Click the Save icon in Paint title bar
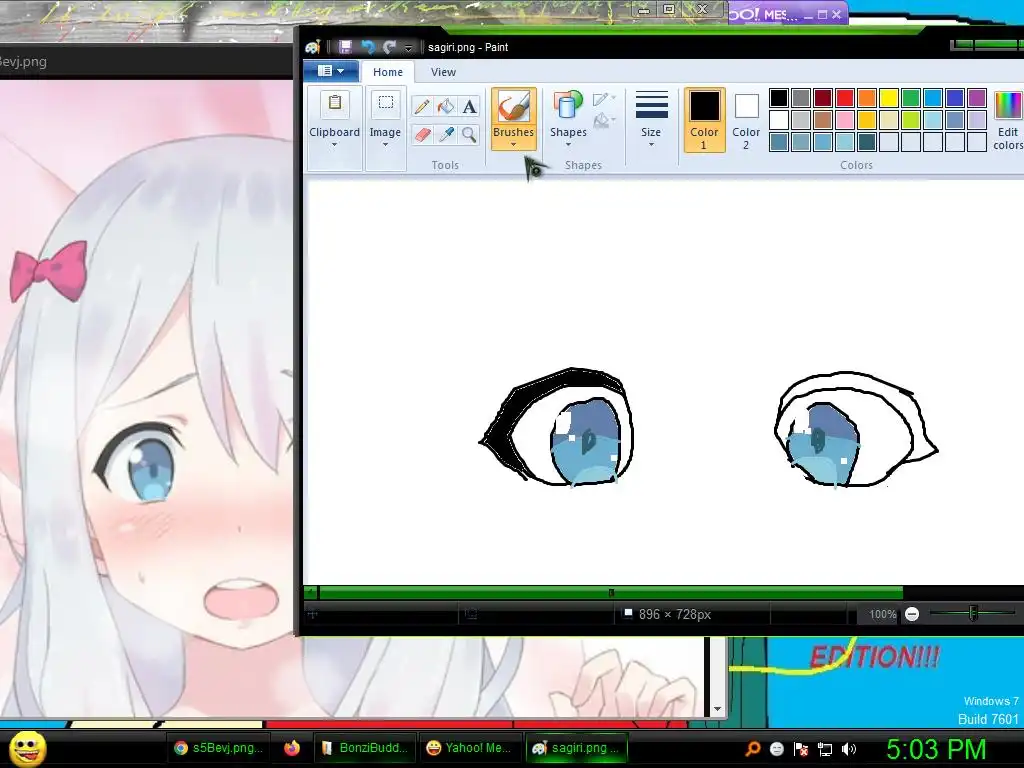Screen dimensions: 1024x768 point(345,46)
